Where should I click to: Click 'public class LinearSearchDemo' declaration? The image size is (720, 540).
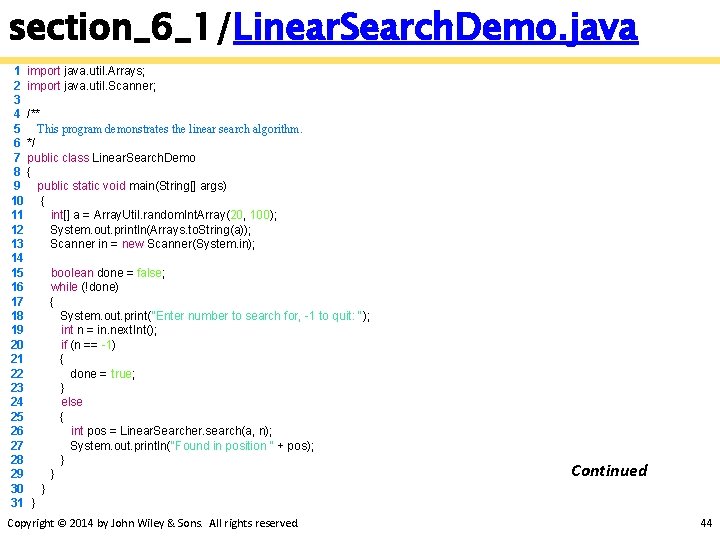pos(111,158)
